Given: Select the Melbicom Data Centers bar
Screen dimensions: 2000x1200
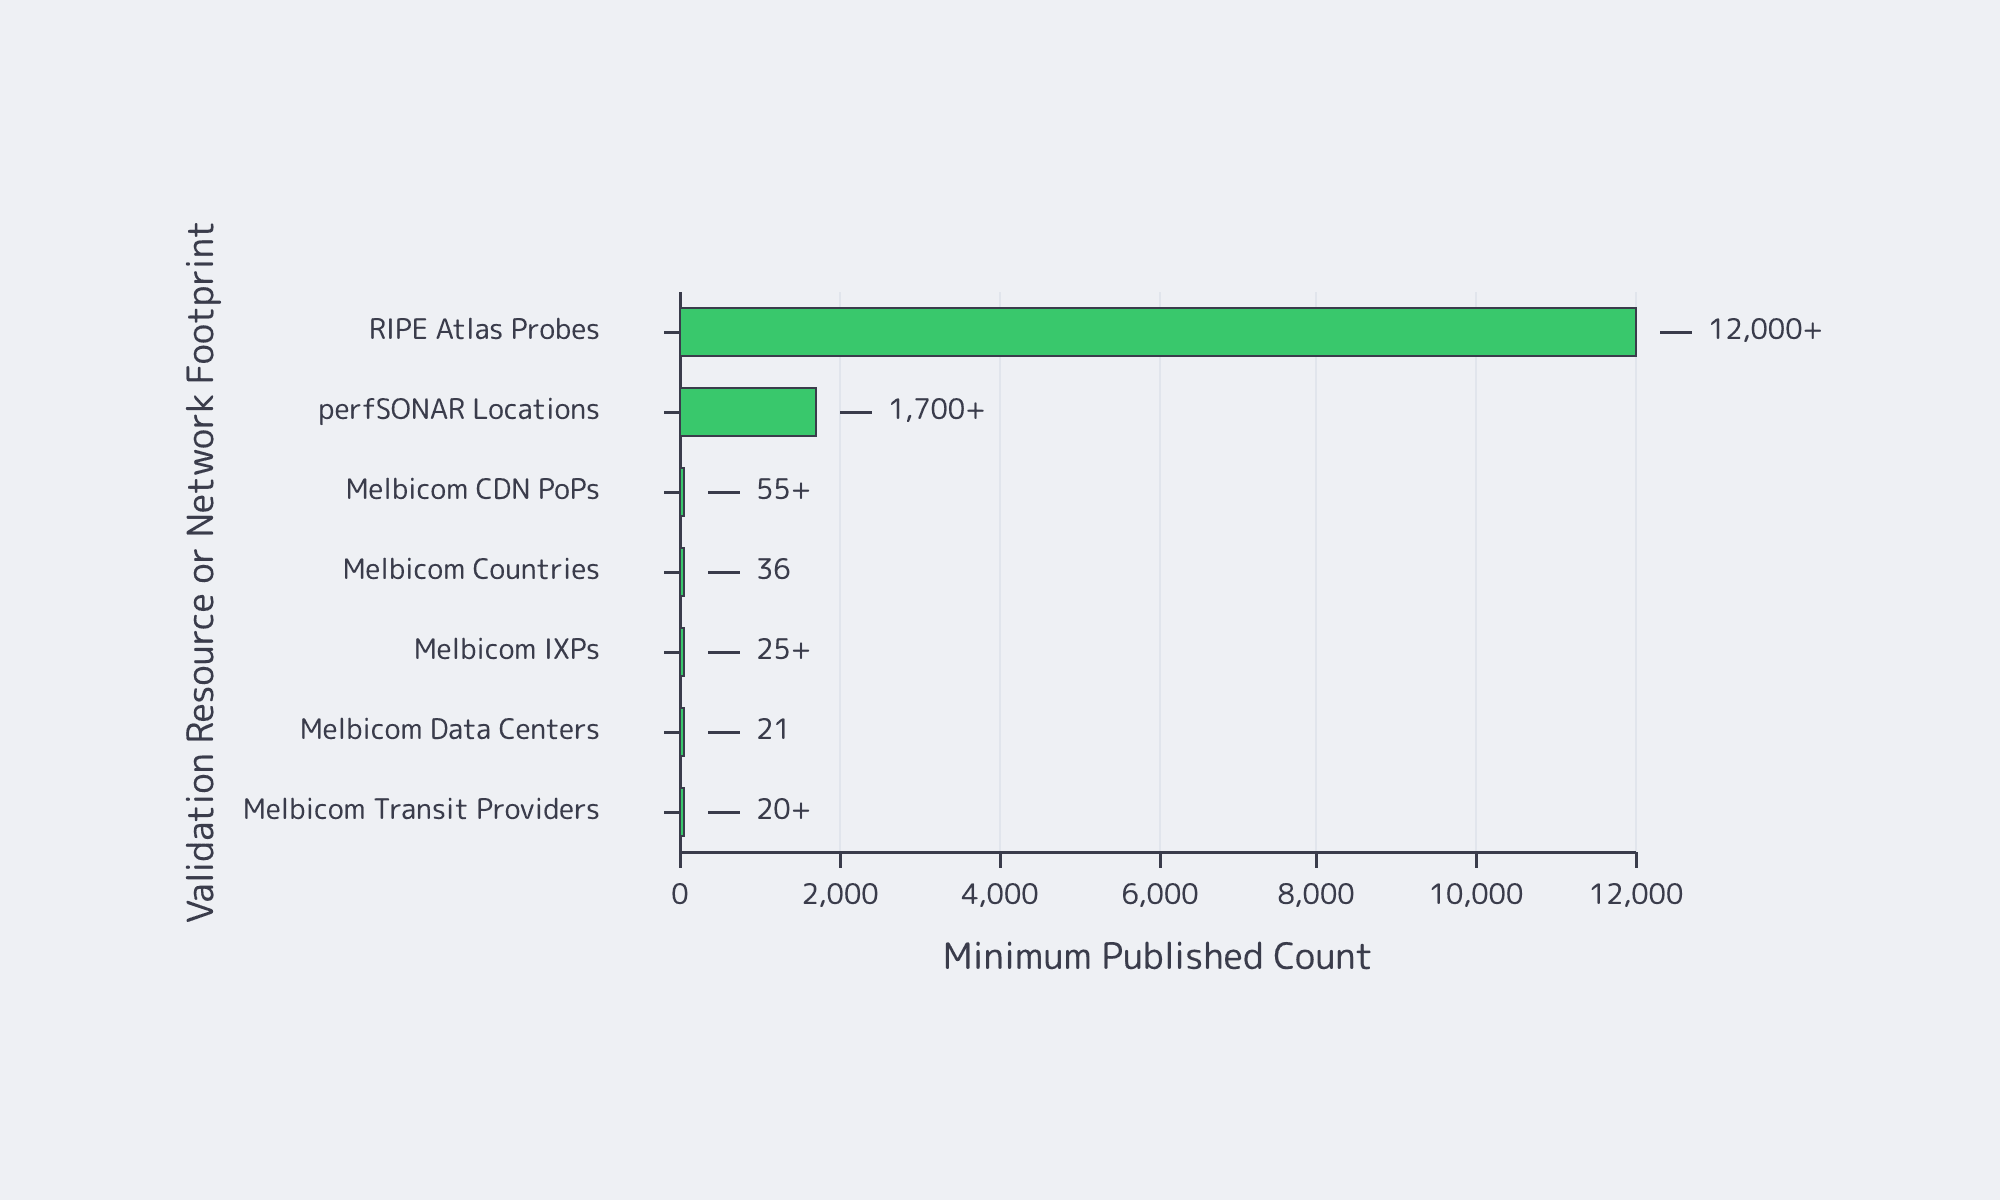Looking at the screenshot, I should pyautogui.click(x=683, y=729).
